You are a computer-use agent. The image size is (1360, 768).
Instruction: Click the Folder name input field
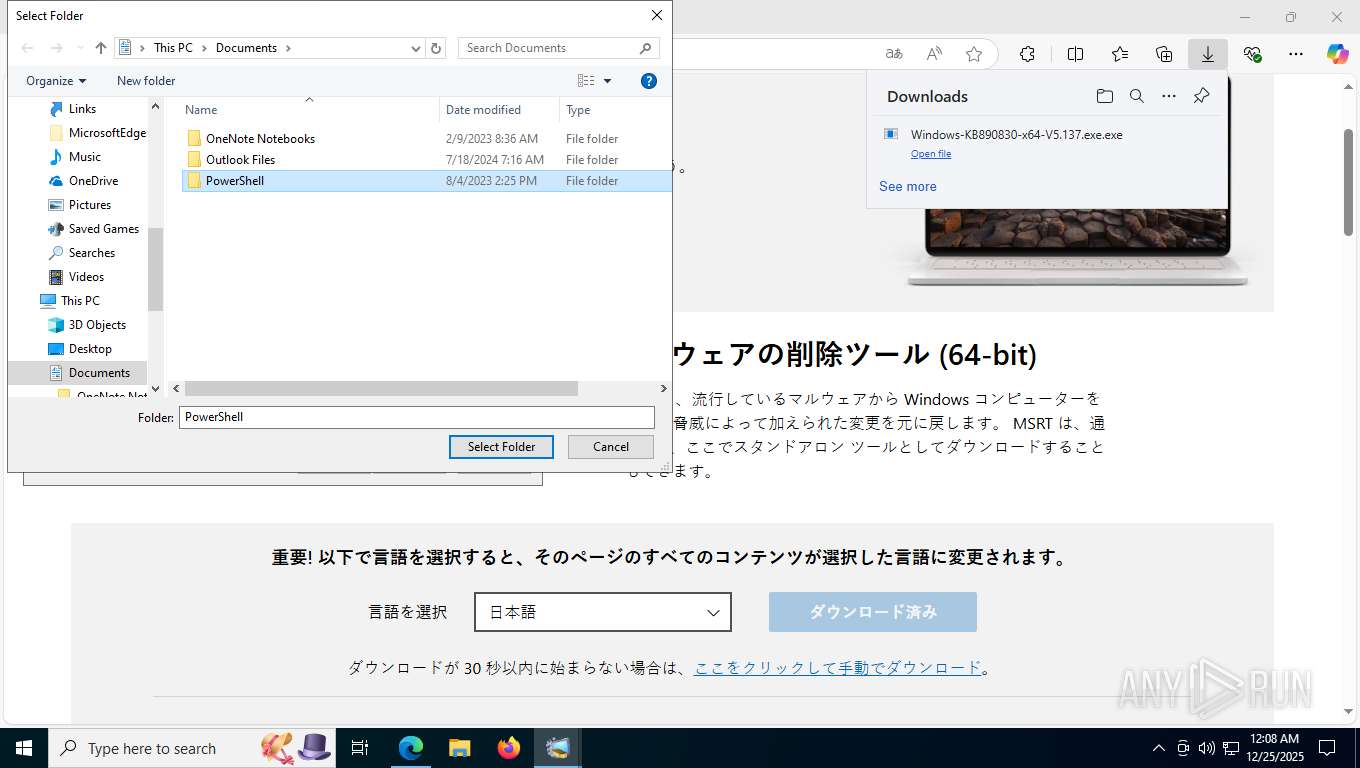click(x=417, y=417)
